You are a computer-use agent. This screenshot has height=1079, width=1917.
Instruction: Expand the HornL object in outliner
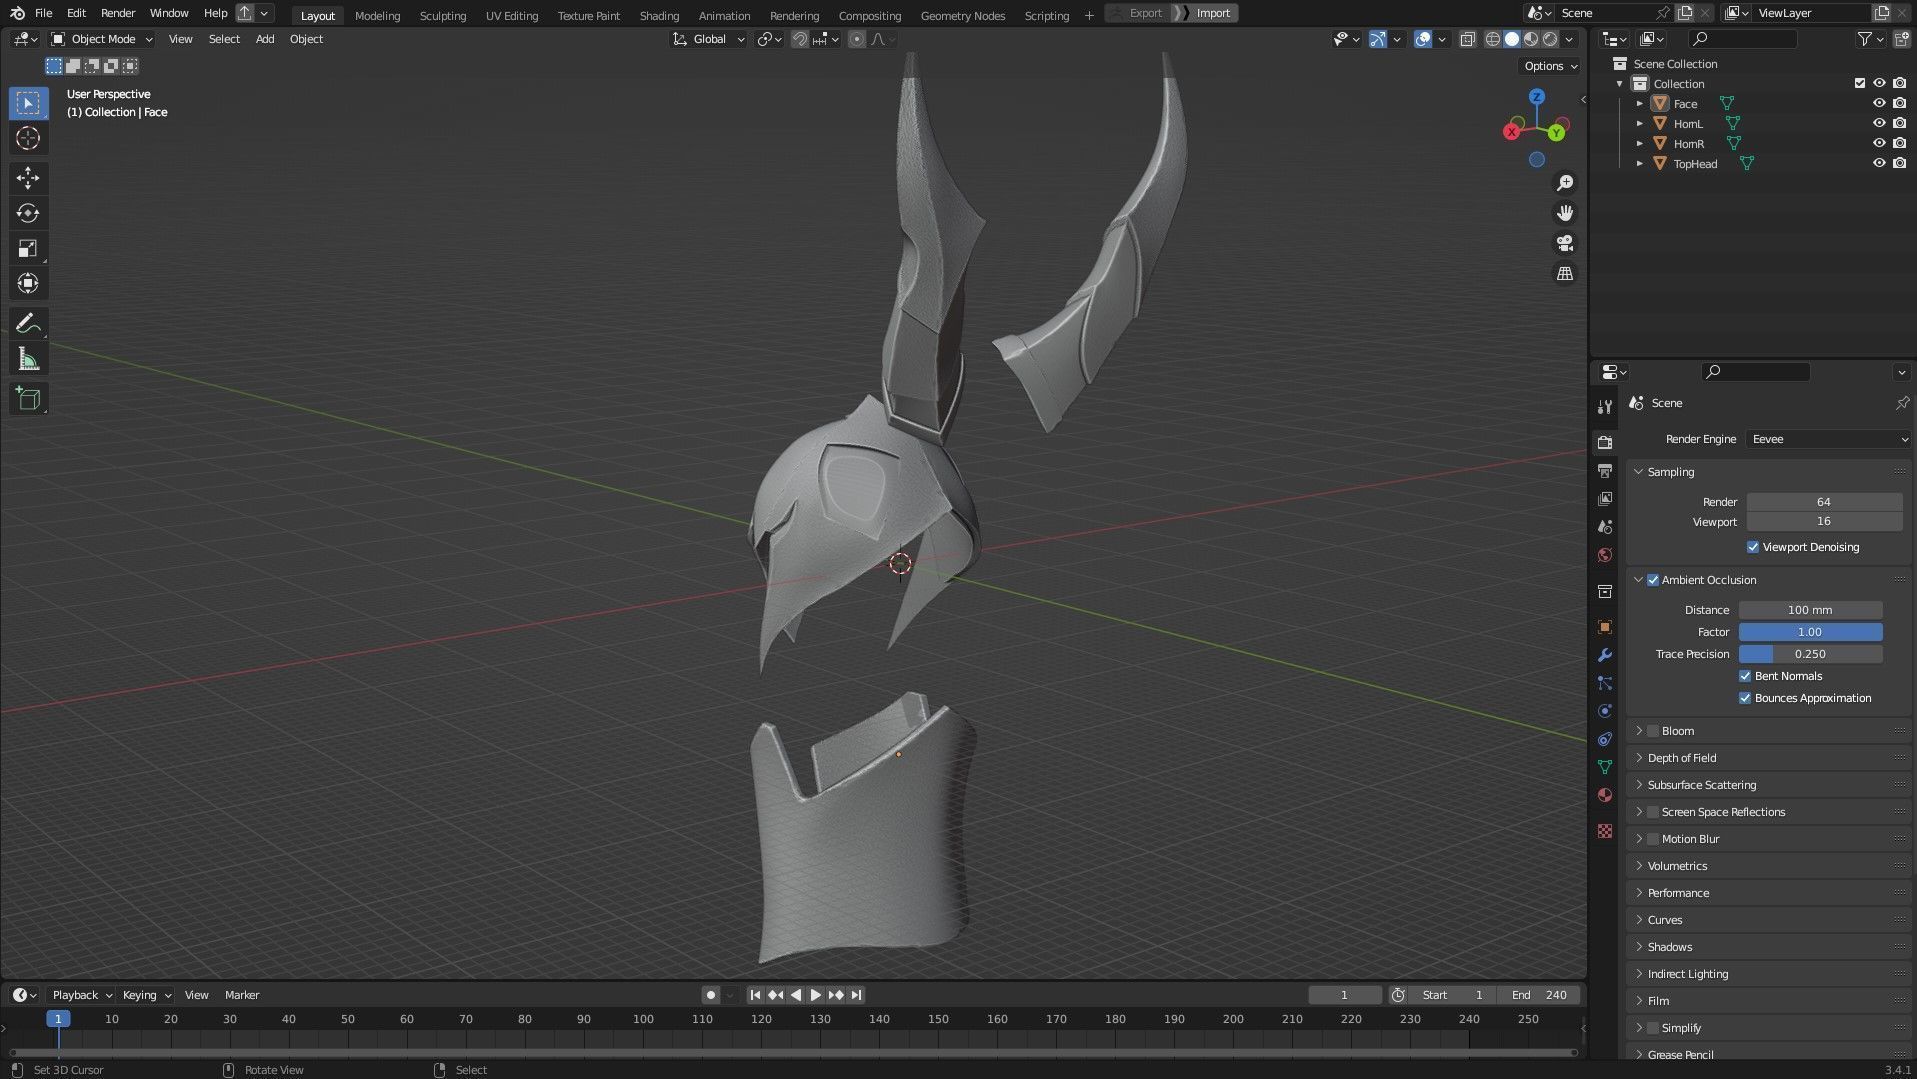pos(1639,124)
